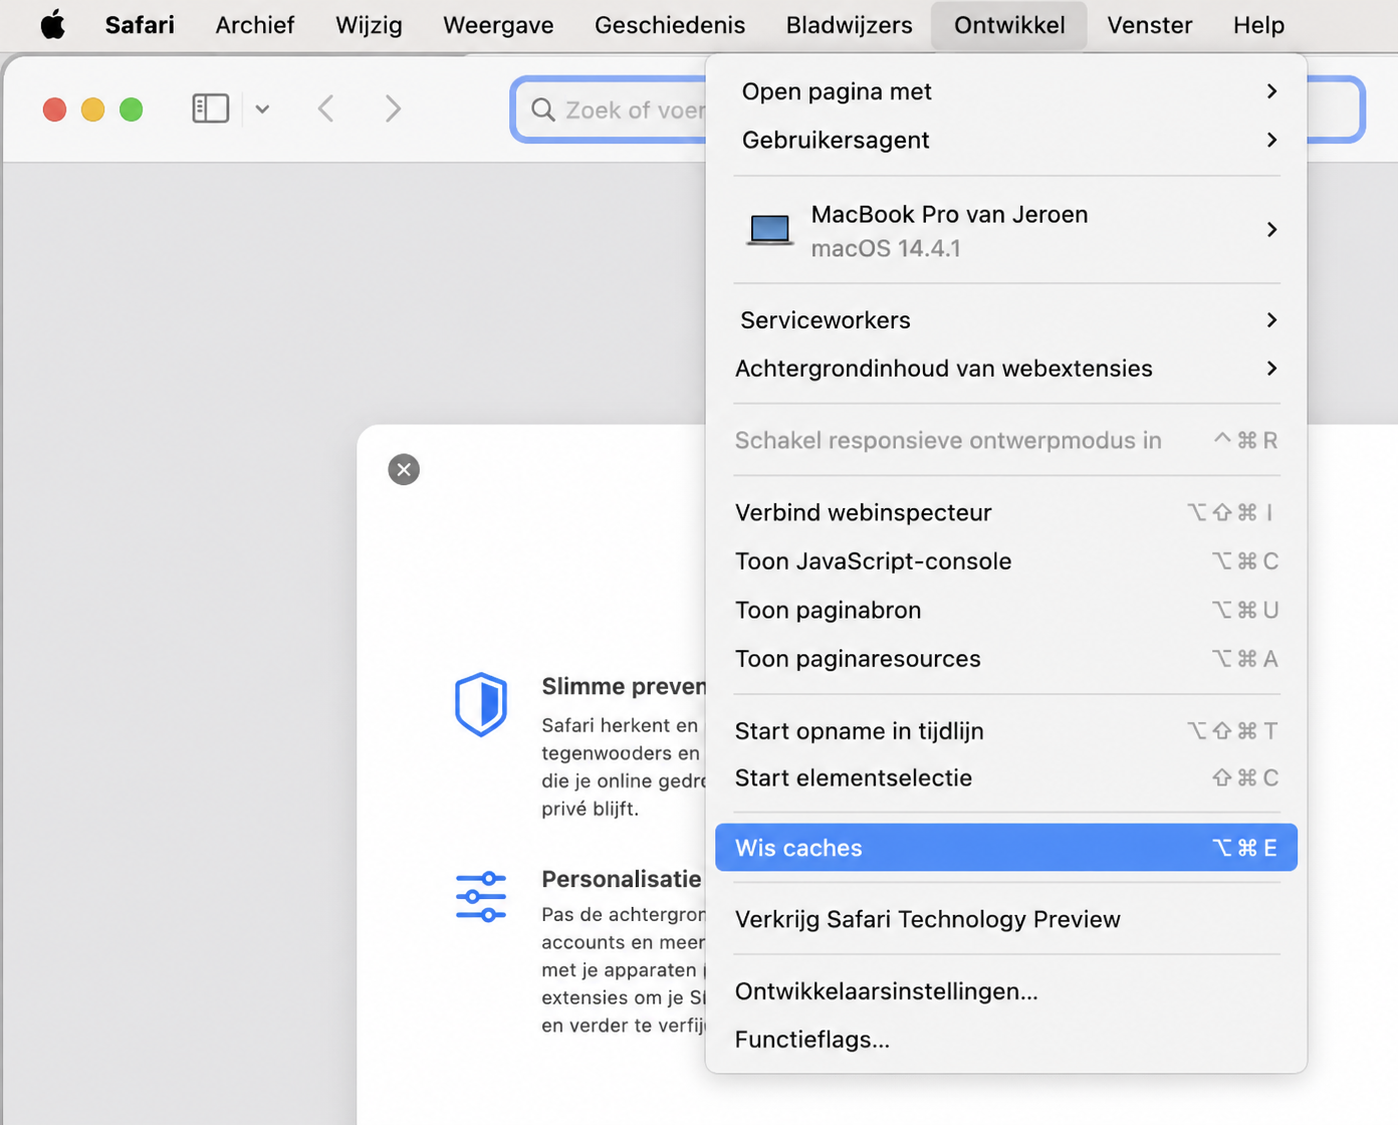Choose Verkrijg Safari Technology Preview
Viewport: 1398px width, 1125px height.
pyautogui.click(x=1007, y=919)
